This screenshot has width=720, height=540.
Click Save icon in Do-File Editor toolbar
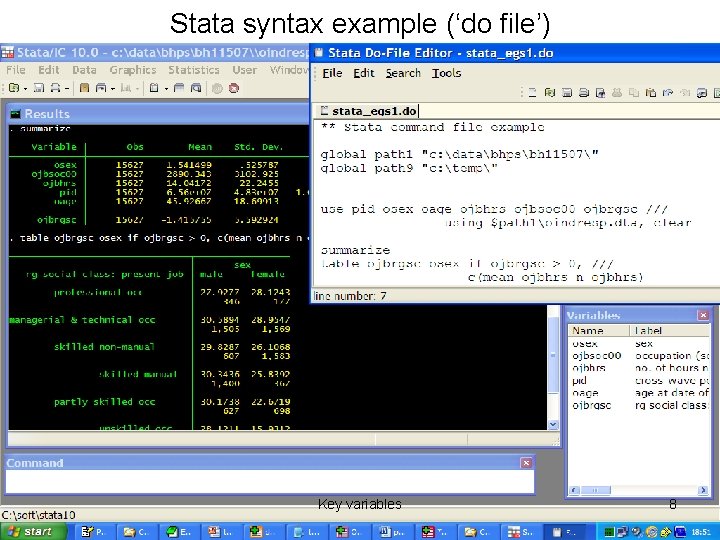click(x=567, y=93)
